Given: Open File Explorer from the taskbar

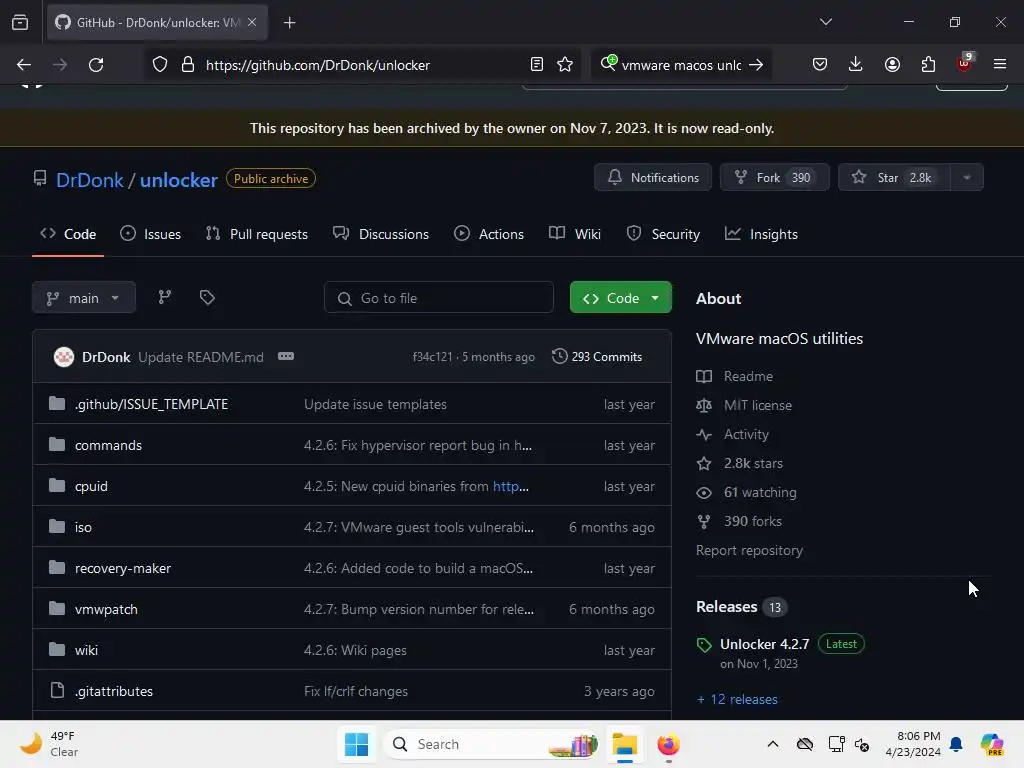Looking at the screenshot, I should [624, 744].
